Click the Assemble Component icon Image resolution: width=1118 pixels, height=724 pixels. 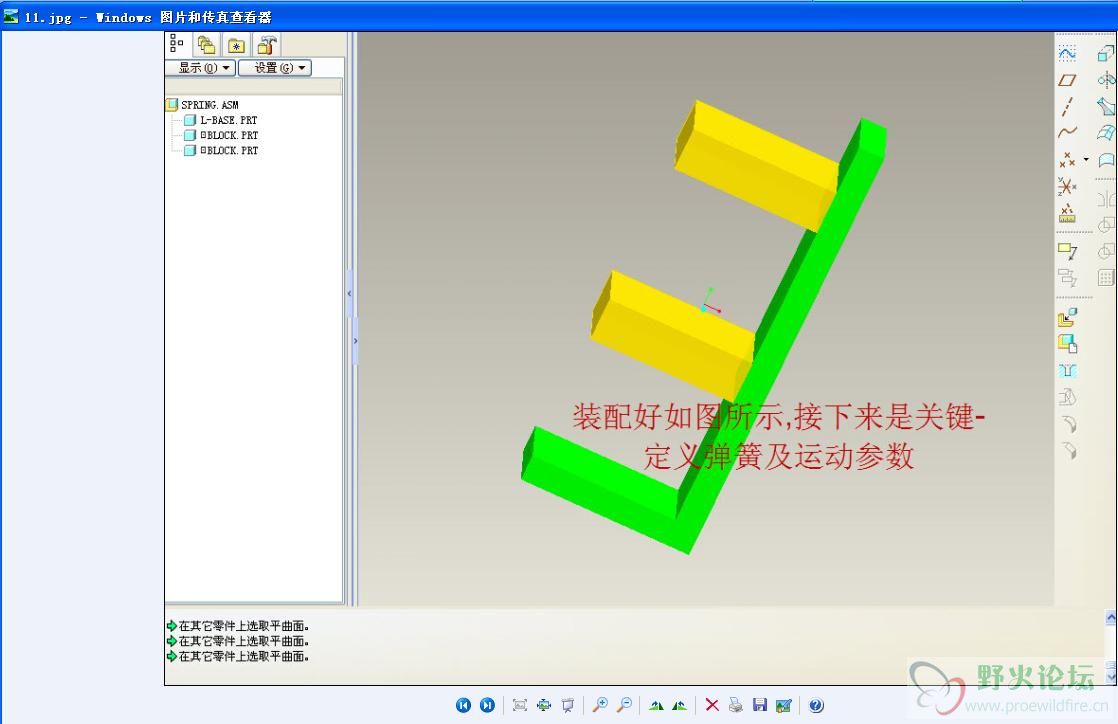point(1067,317)
